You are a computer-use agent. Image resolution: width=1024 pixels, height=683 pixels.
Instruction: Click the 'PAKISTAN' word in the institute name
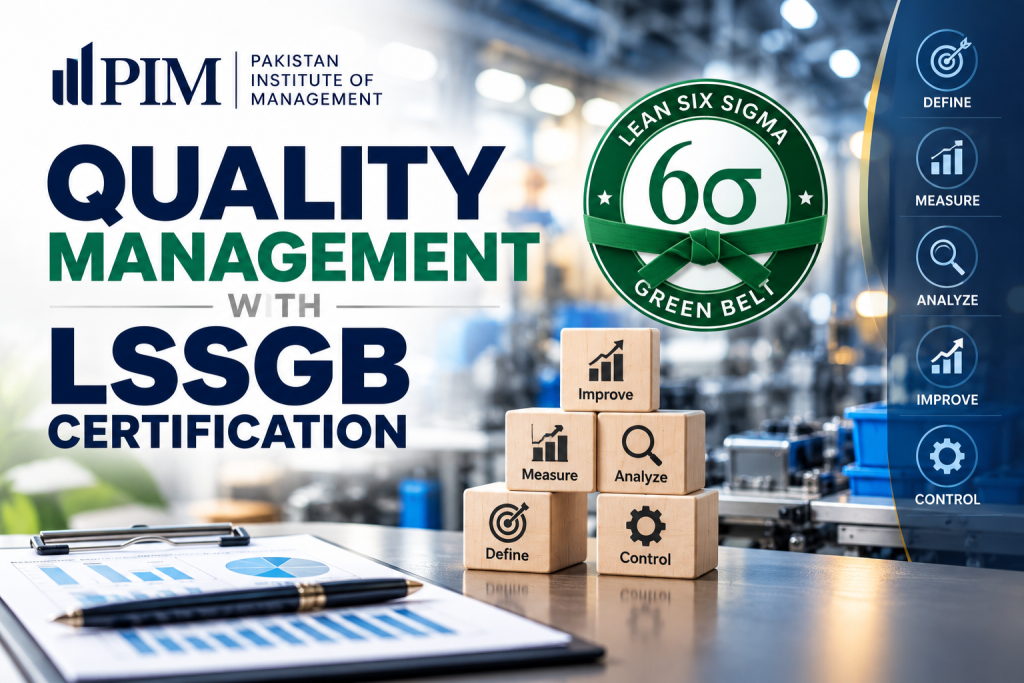[x=295, y=61]
